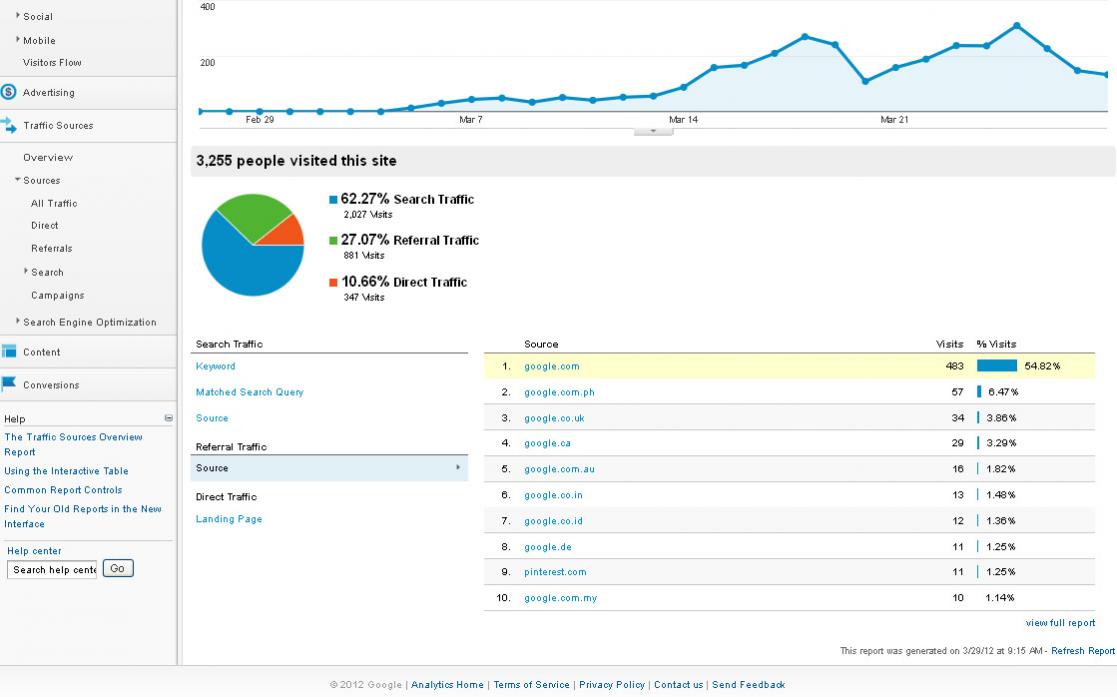Open pinterest.com source link
1117x697 pixels.
pyautogui.click(x=556, y=572)
